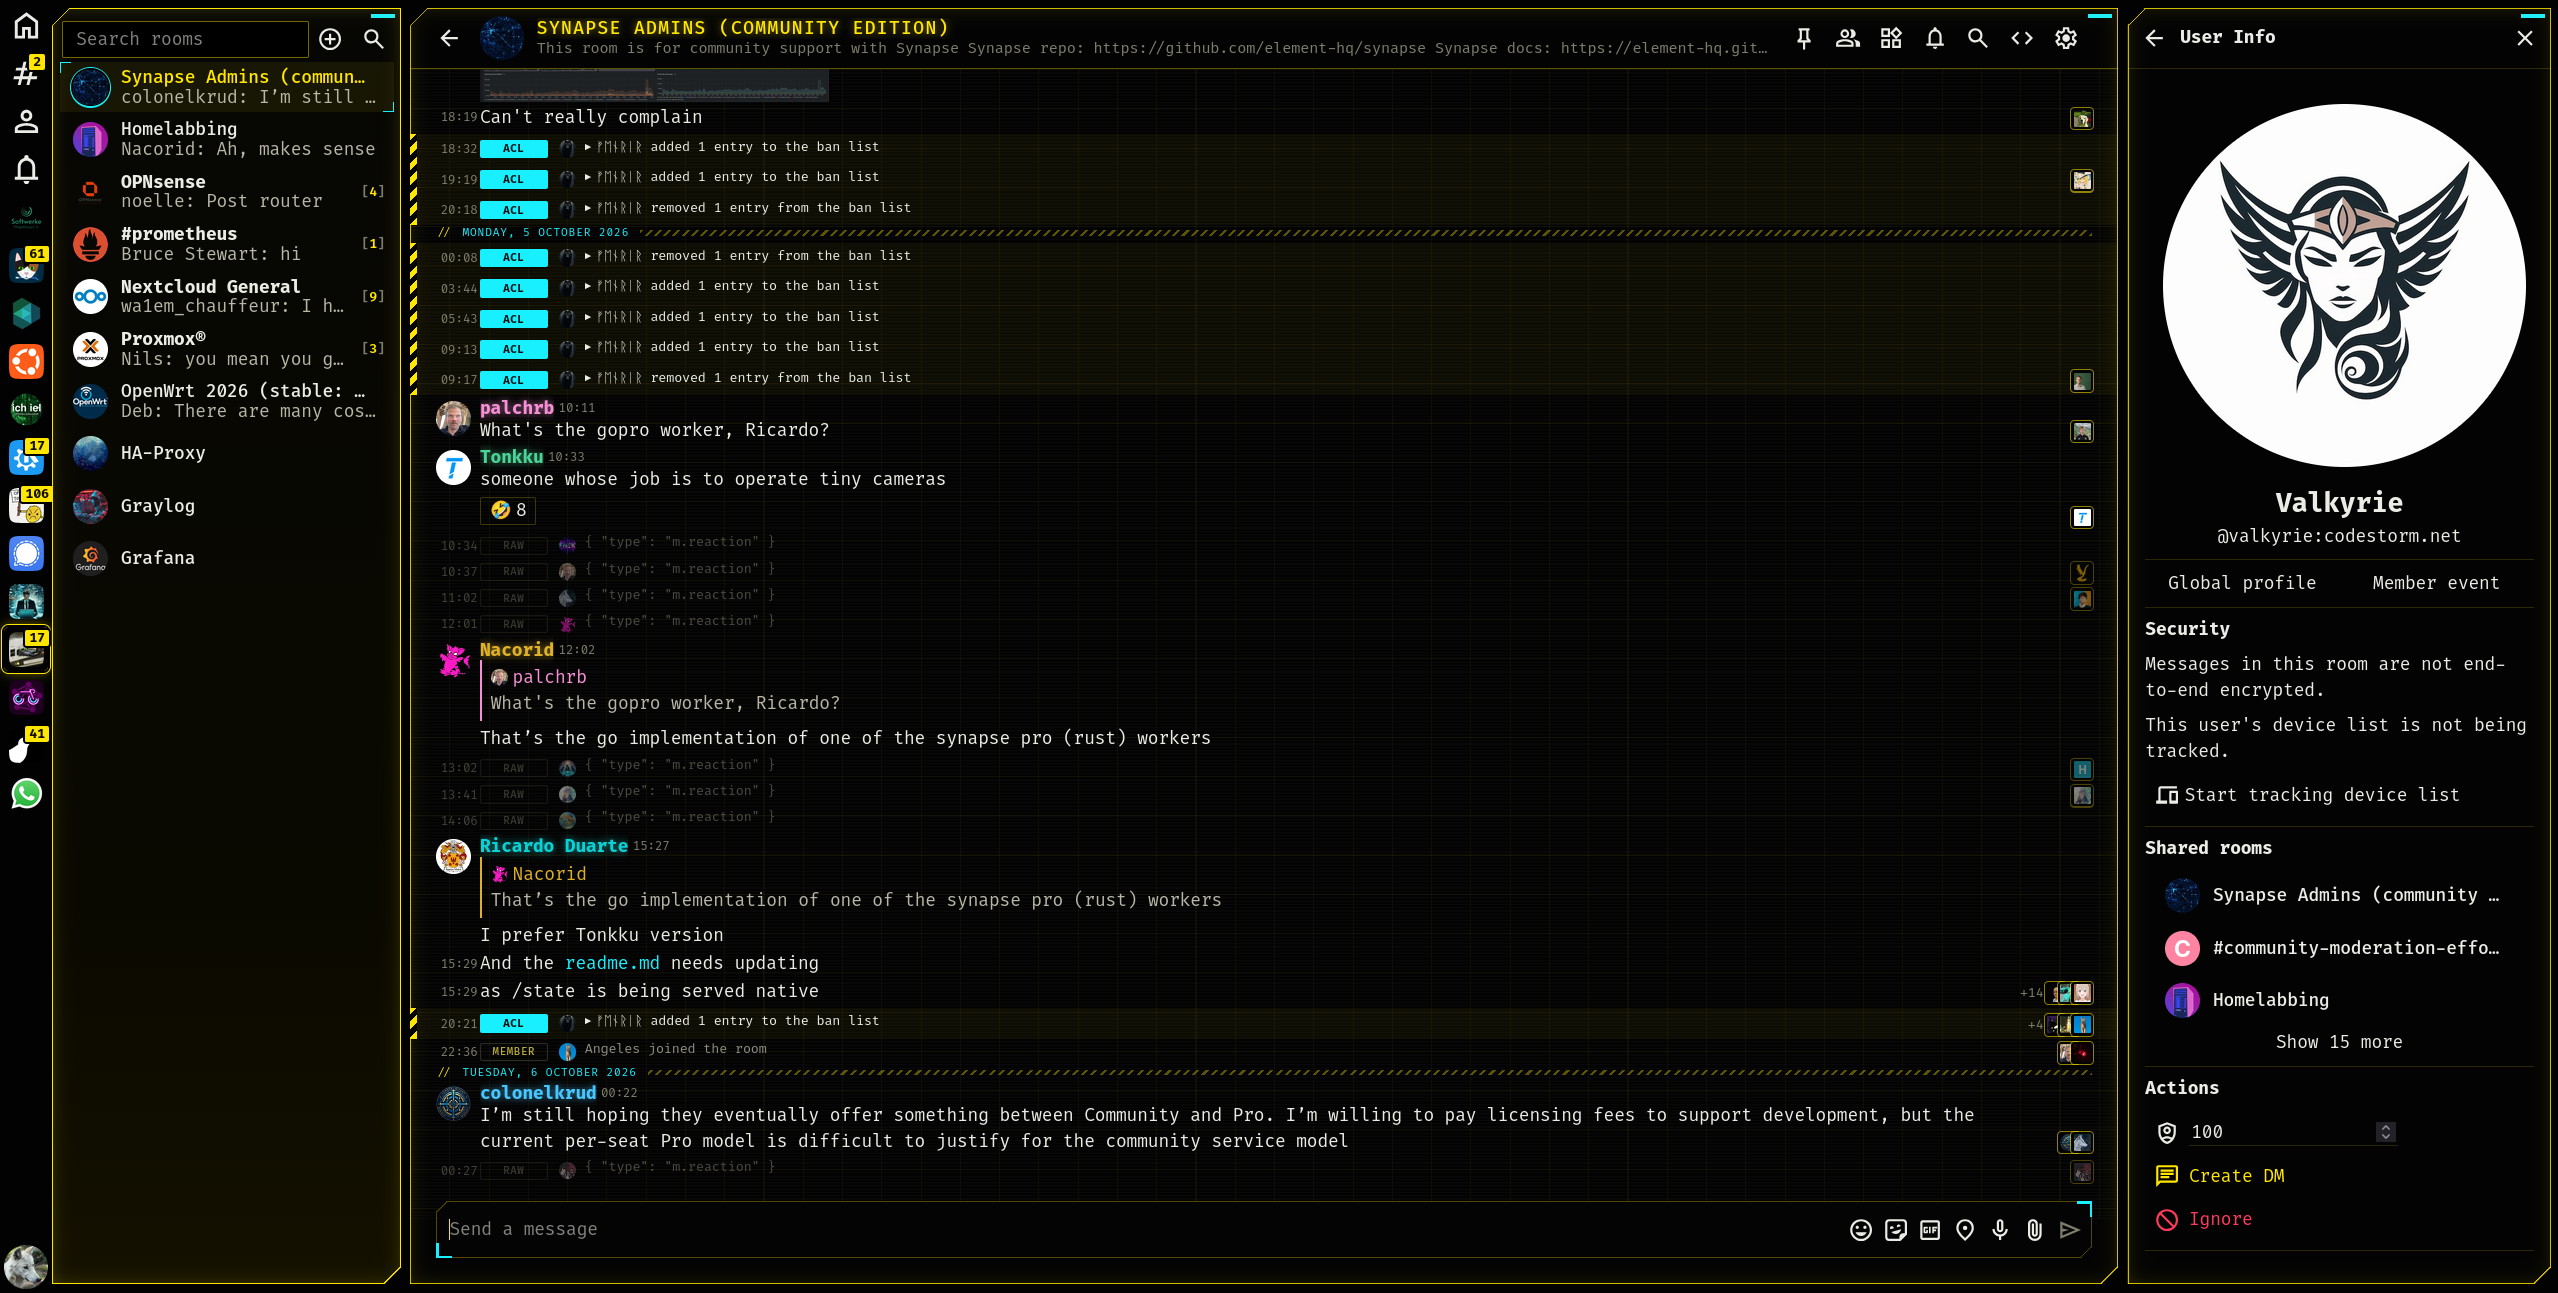
Task: Show the room member list icon
Action: 1847,38
